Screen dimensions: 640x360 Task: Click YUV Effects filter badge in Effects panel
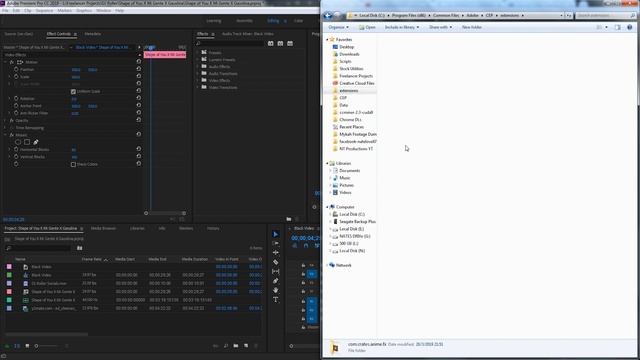[x=290, y=43]
